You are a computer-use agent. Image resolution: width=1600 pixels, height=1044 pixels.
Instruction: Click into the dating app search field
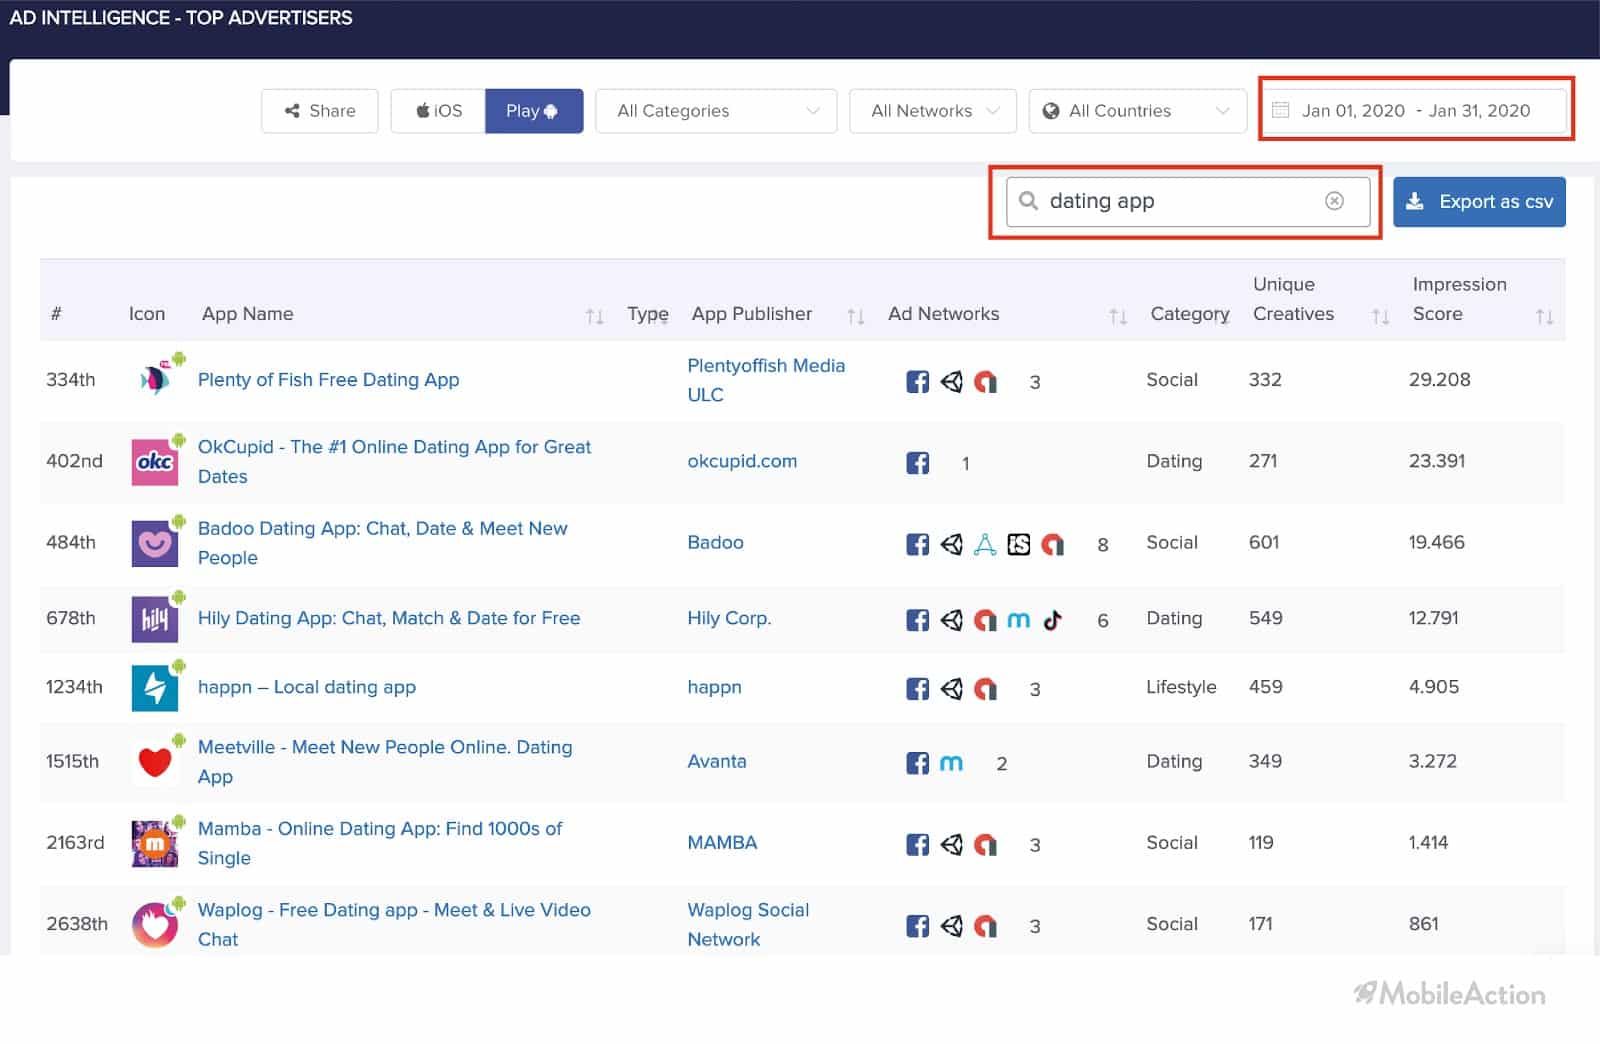click(x=1188, y=202)
